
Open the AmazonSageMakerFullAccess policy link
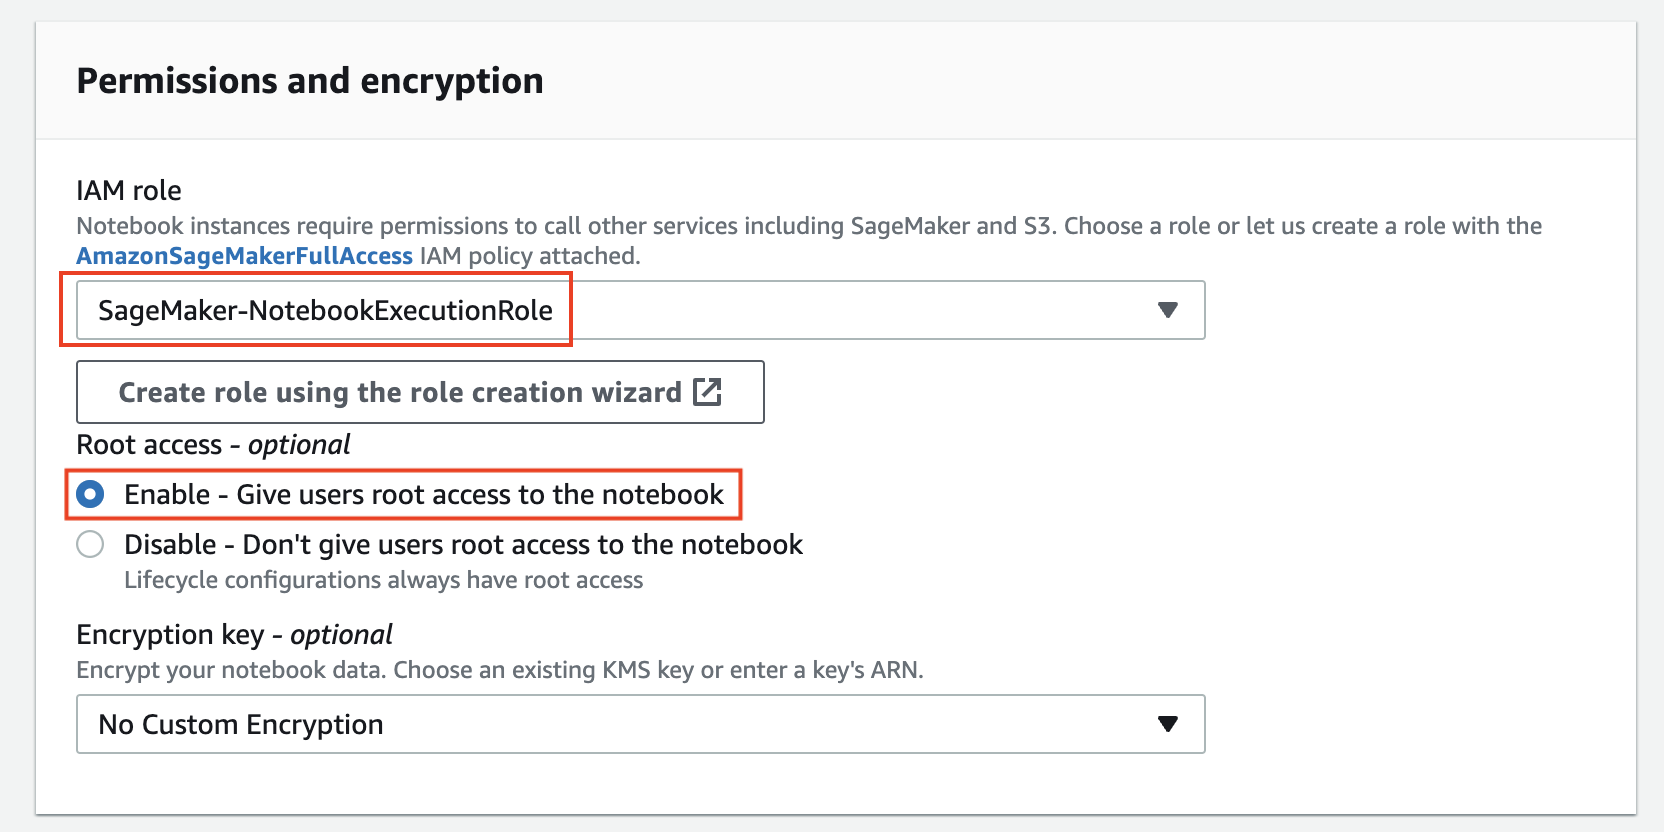coord(245,256)
